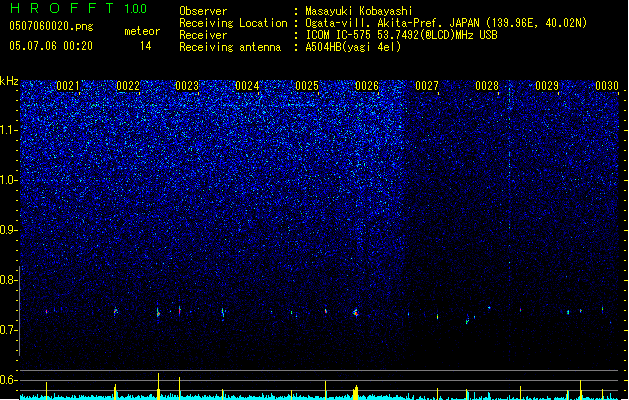
Task: Click the 0030 time marker
Action: click(x=607, y=86)
